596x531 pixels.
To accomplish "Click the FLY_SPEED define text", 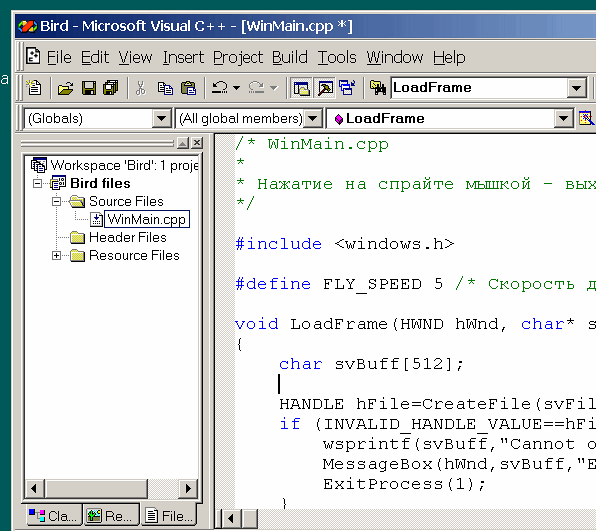I will [x=372, y=284].
